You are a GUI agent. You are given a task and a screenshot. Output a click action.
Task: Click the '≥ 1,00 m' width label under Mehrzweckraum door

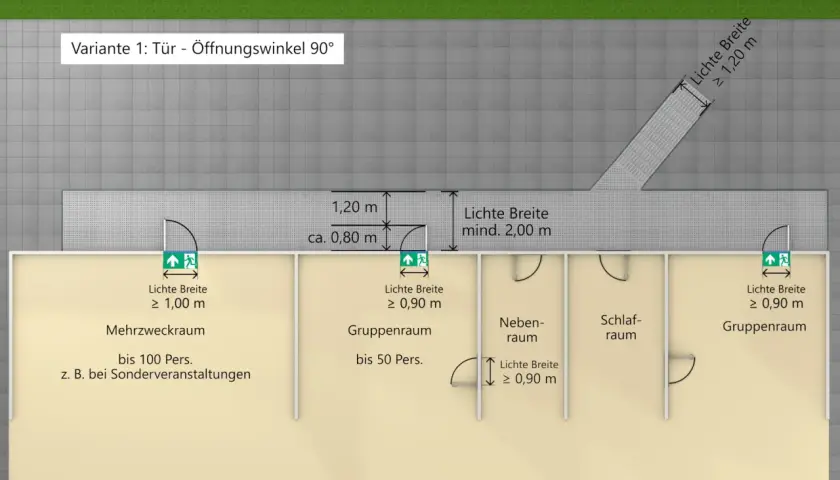(x=178, y=303)
